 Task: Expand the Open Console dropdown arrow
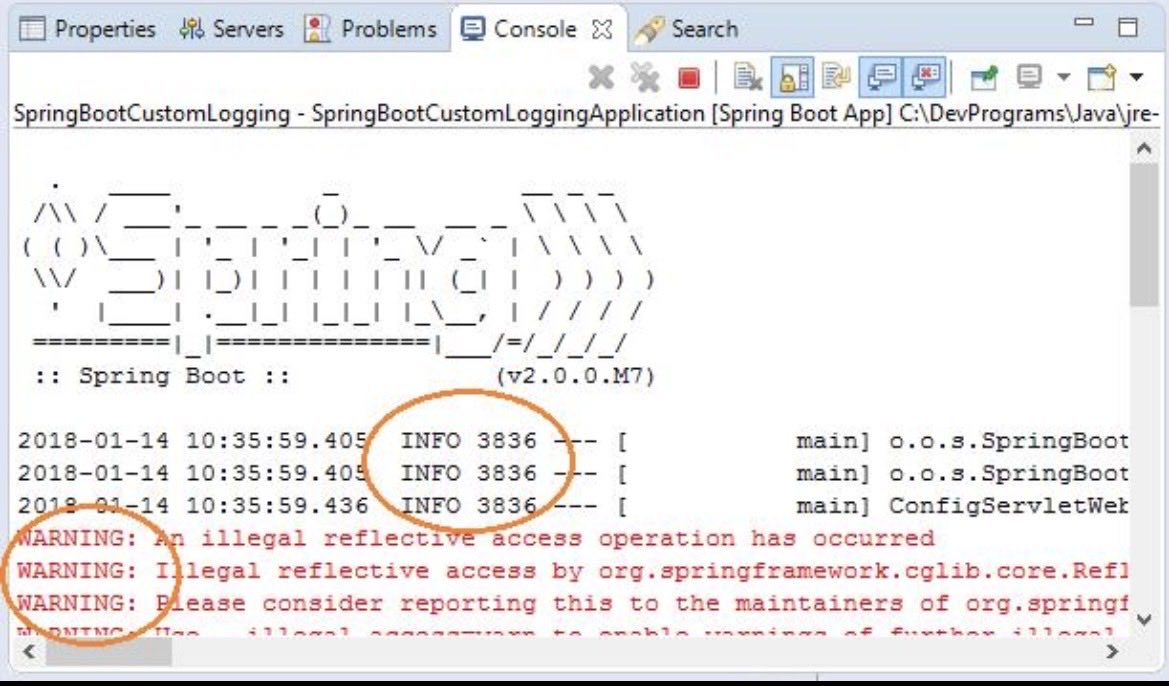[1136, 77]
